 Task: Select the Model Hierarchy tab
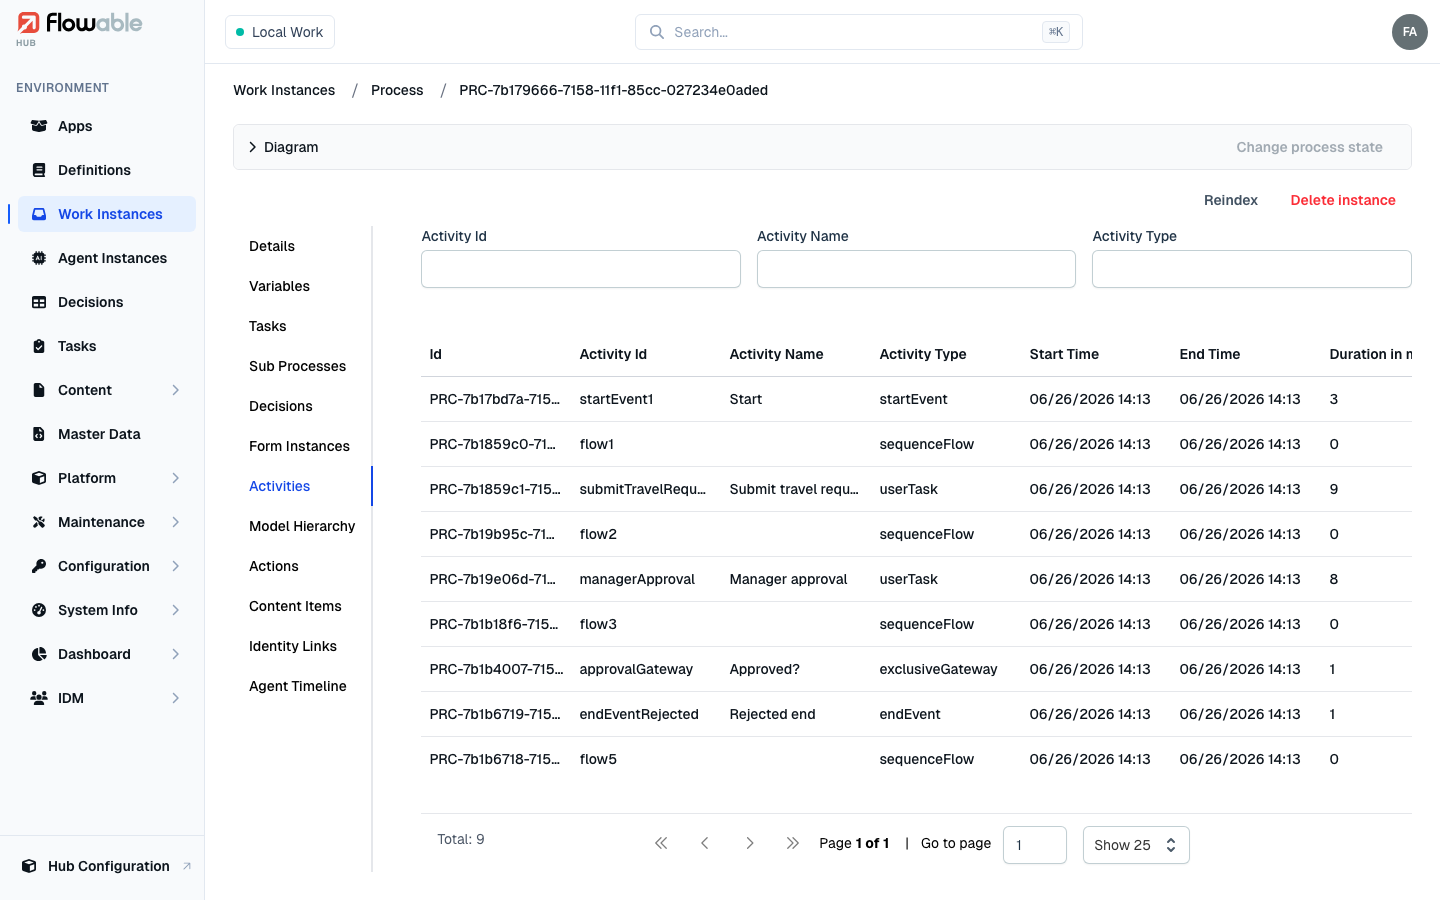tap(302, 526)
